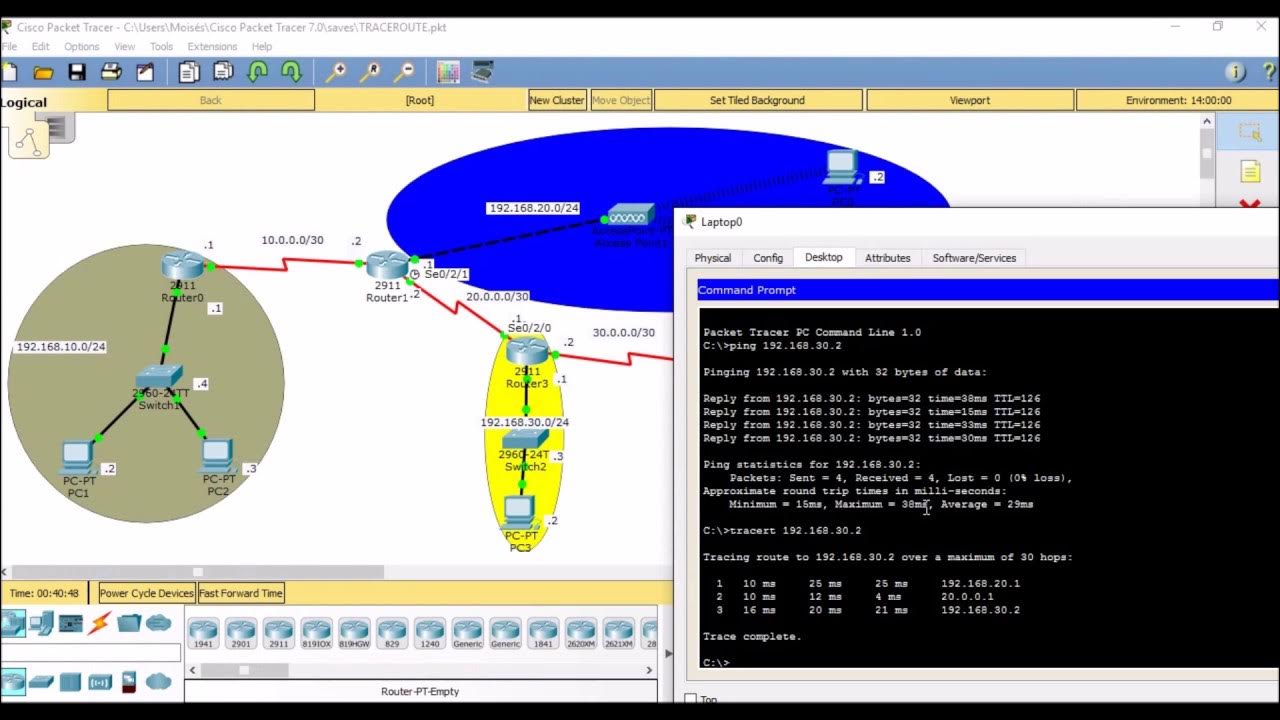Open the Custom Devices Dialog icon
Viewport: 1280px width, 720px height.
(x=482, y=72)
